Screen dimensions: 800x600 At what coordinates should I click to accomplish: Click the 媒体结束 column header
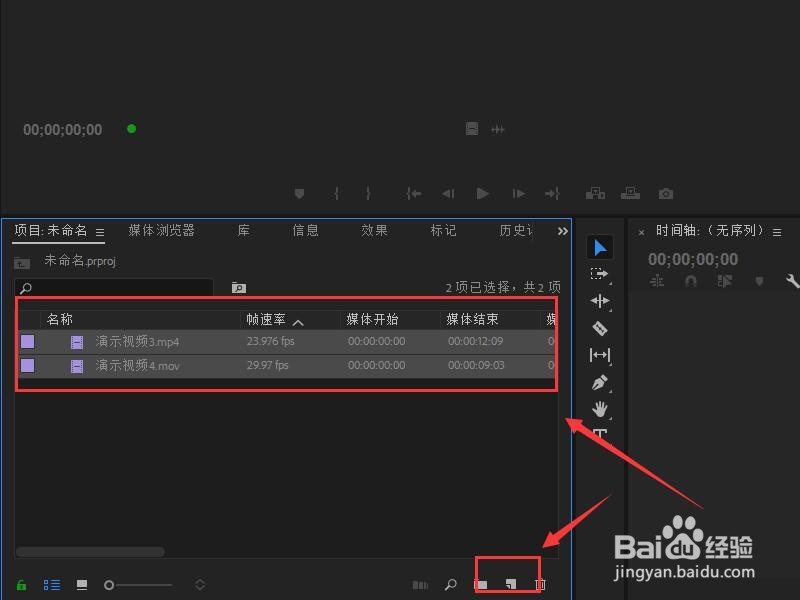tap(472, 319)
